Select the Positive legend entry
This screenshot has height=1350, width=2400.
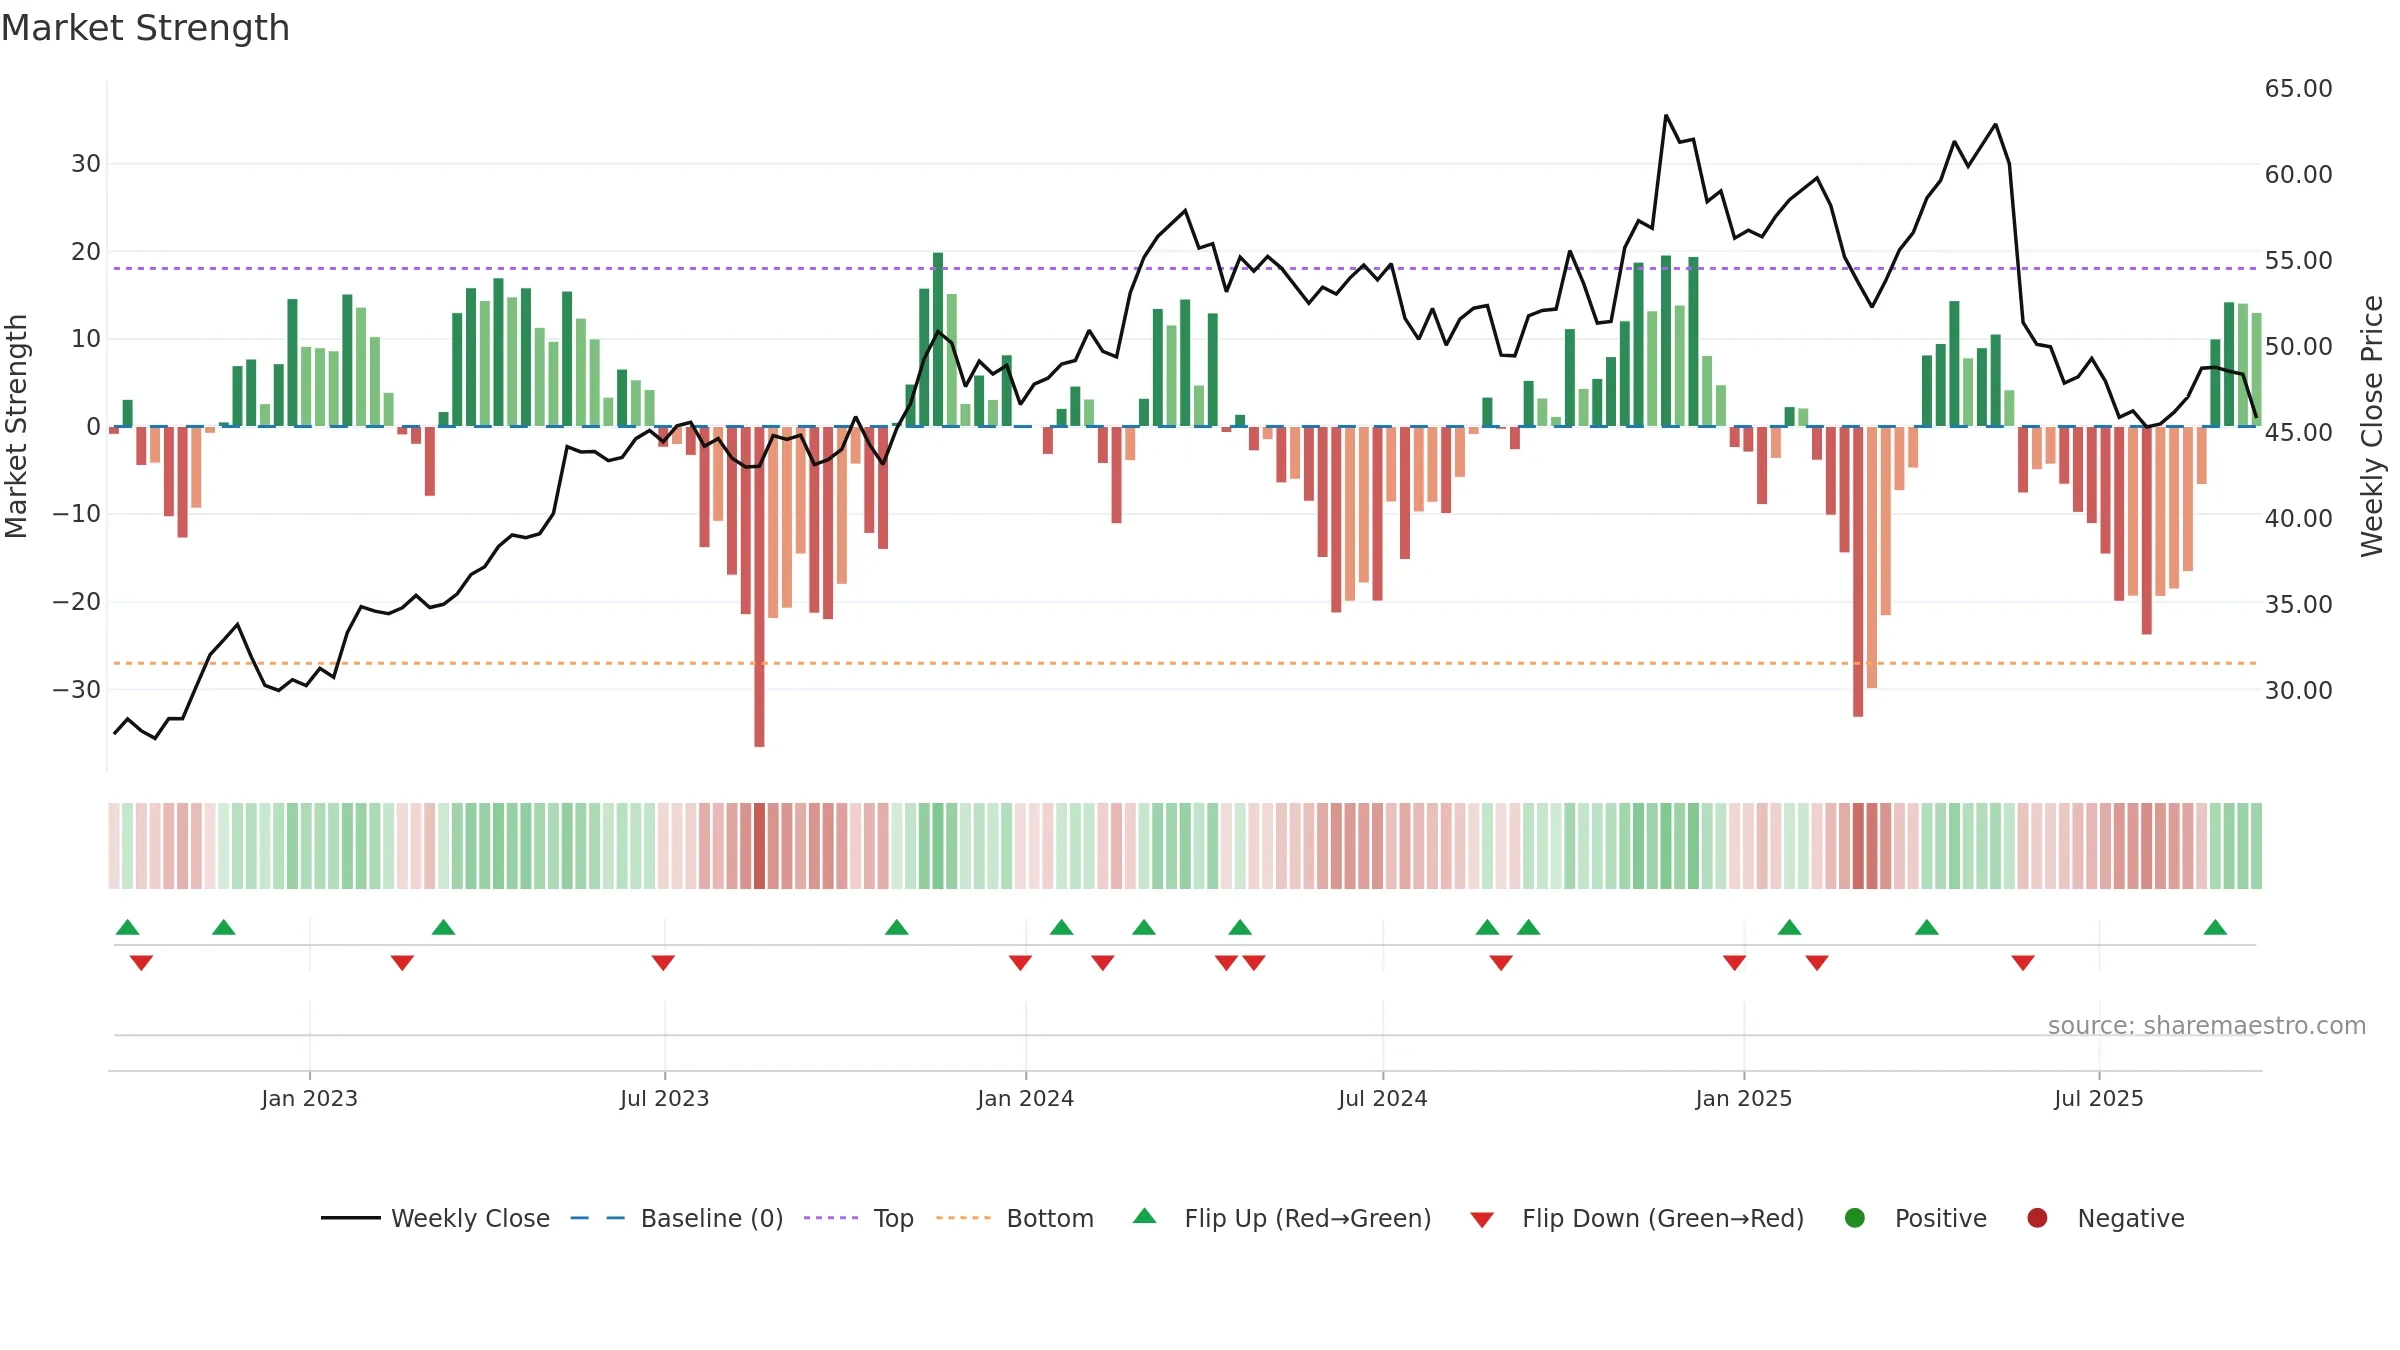(1916, 1218)
